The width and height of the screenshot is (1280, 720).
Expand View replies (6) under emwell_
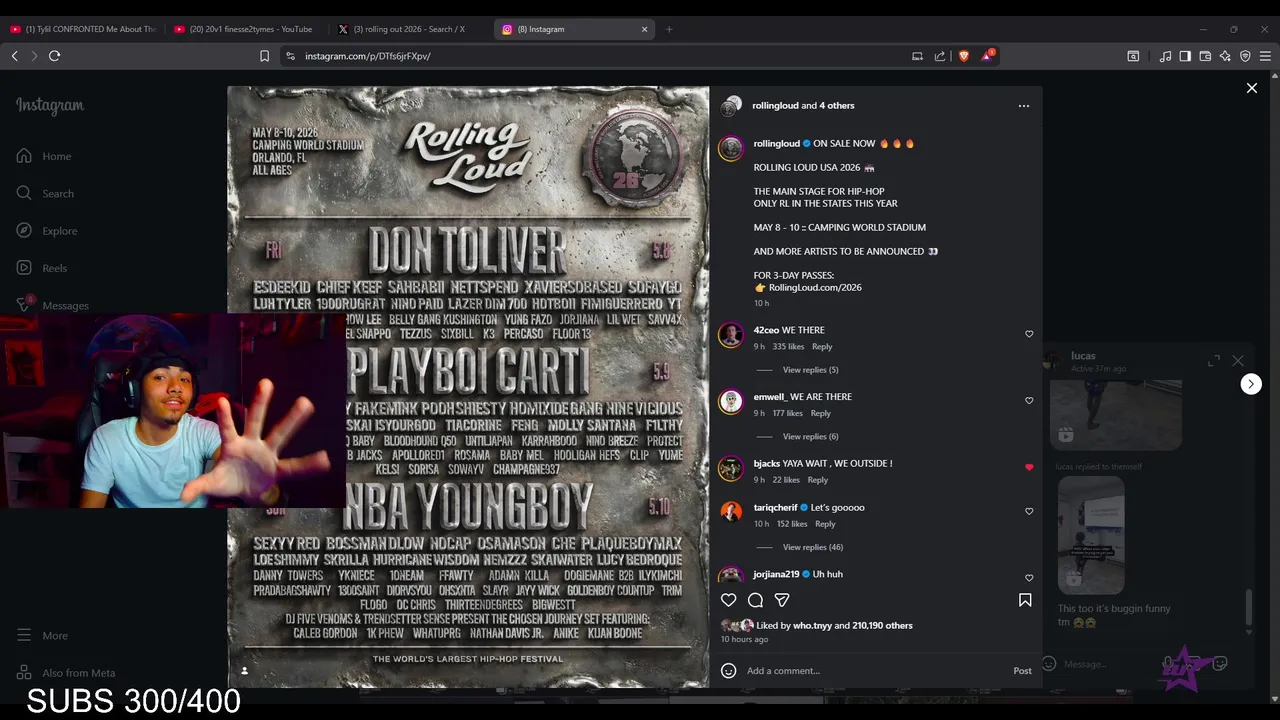click(x=810, y=436)
